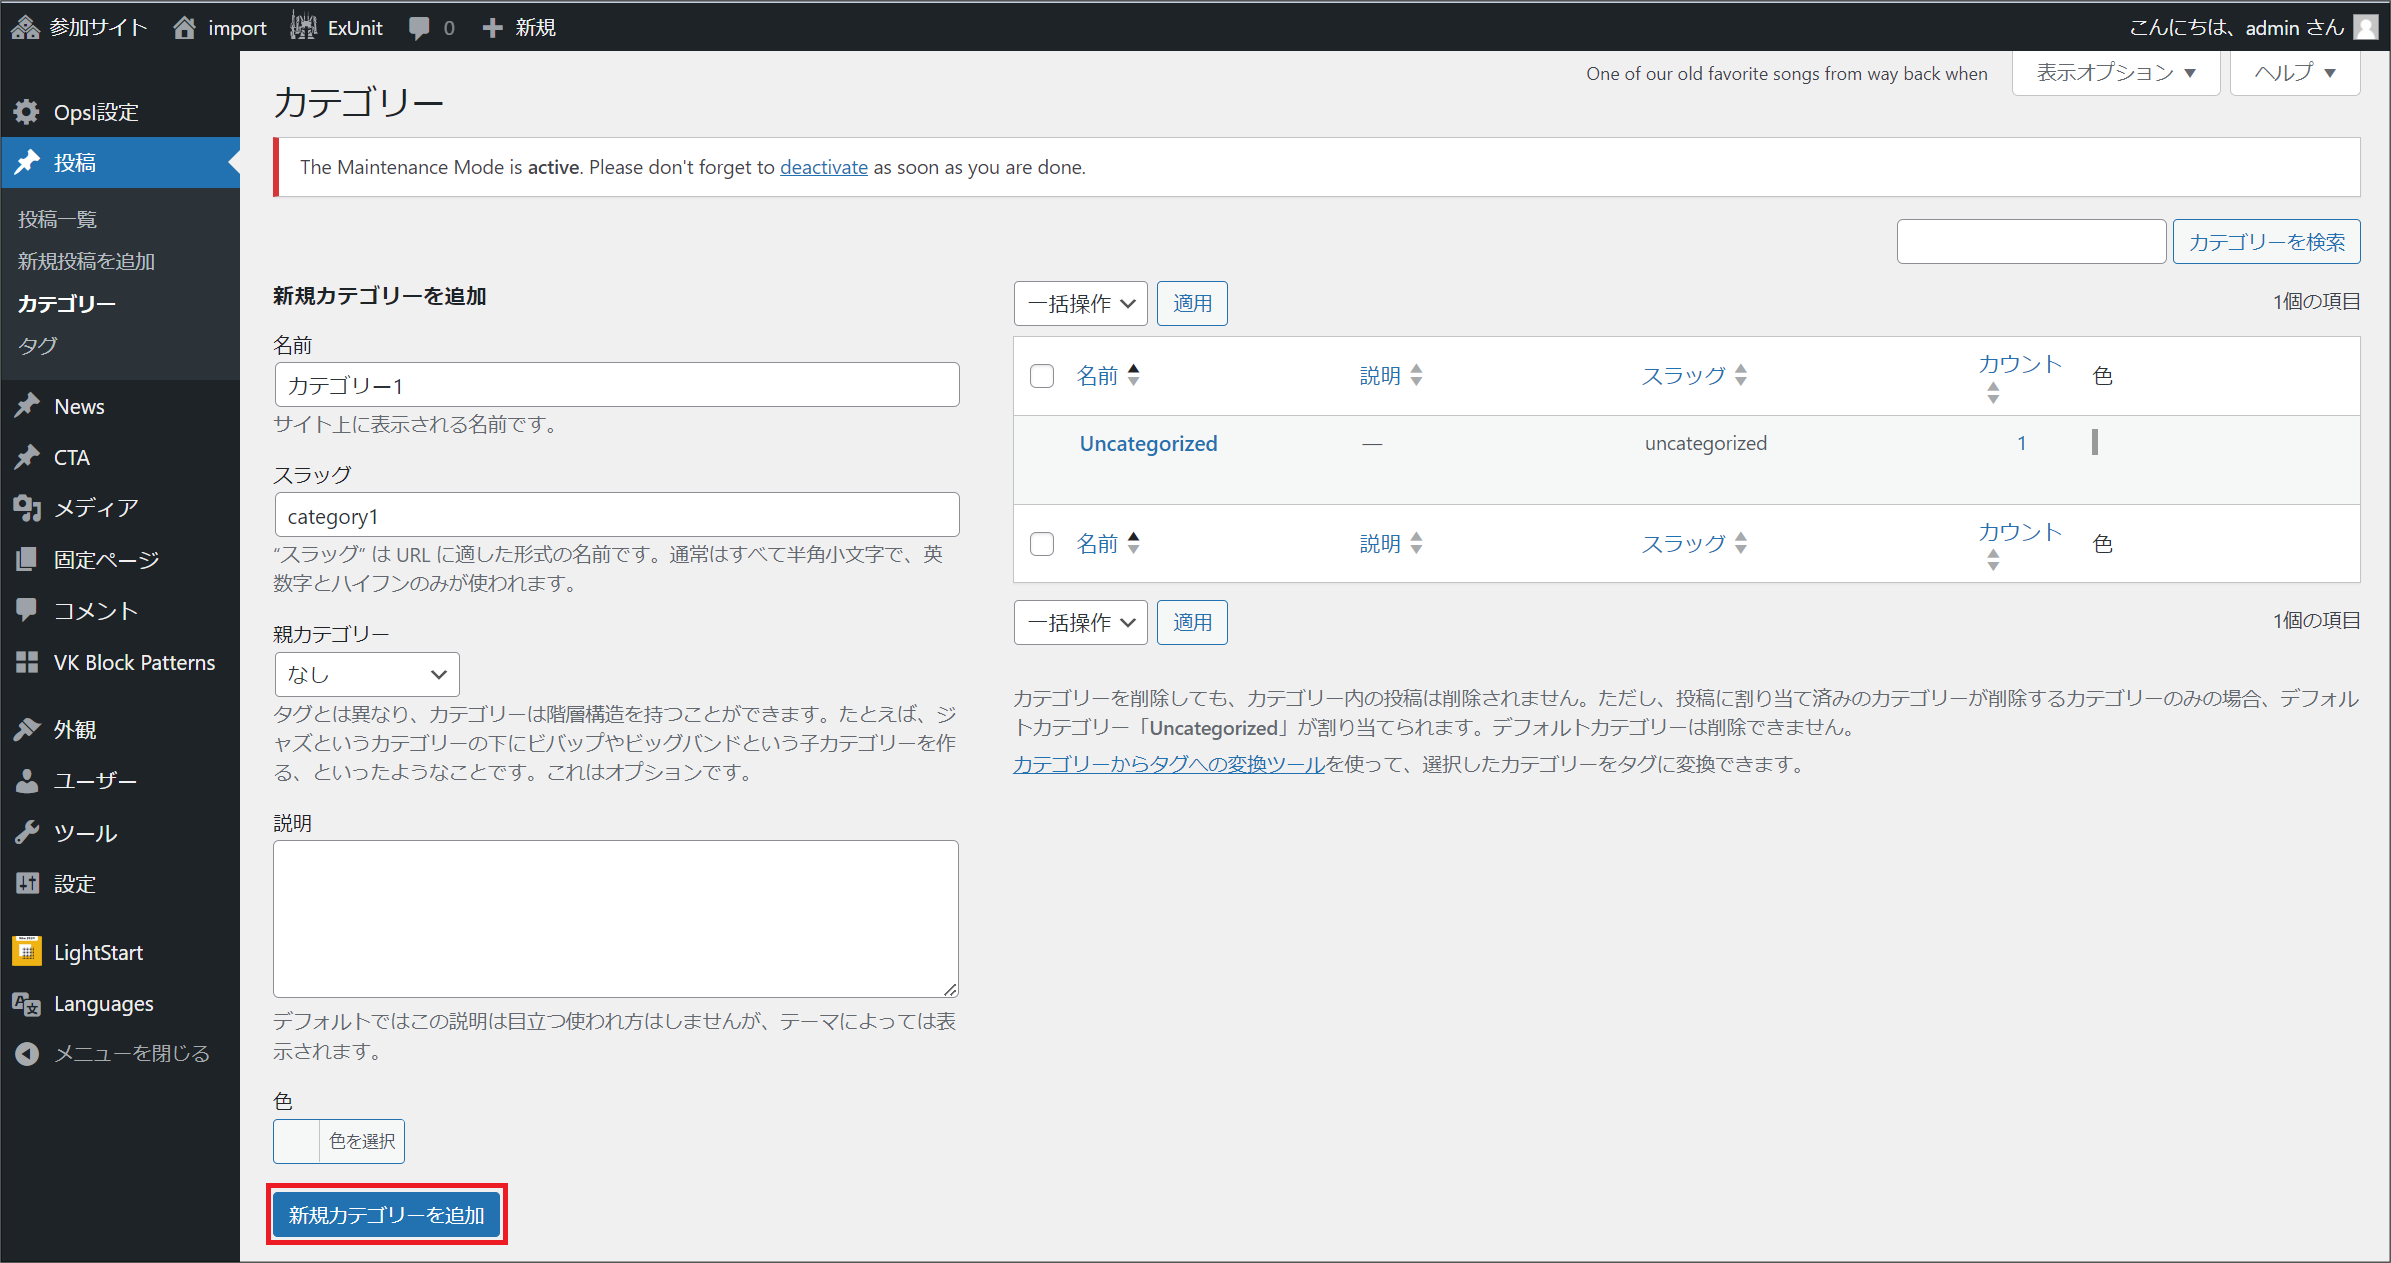
Task: Sort categories by the カウント column
Action: pos(2019,365)
